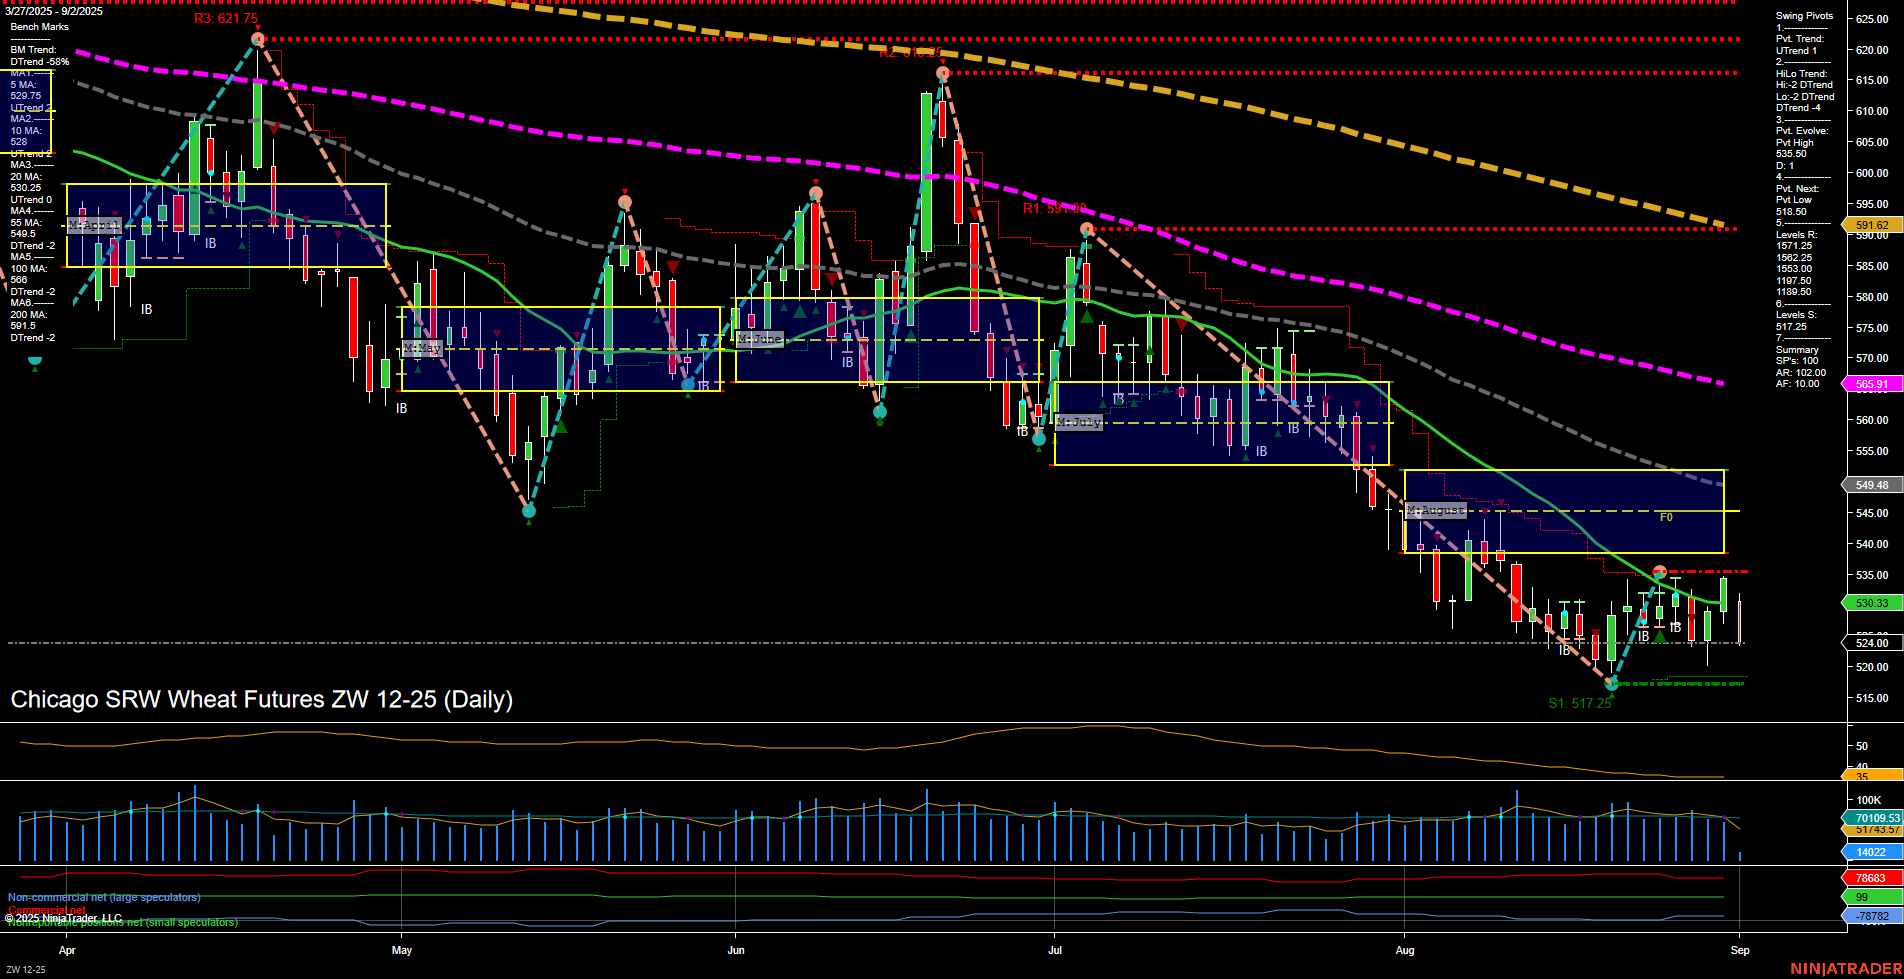Click the S1: 517.25 support label
This screenshot has width=1904, height=979.
(1582, 703)
